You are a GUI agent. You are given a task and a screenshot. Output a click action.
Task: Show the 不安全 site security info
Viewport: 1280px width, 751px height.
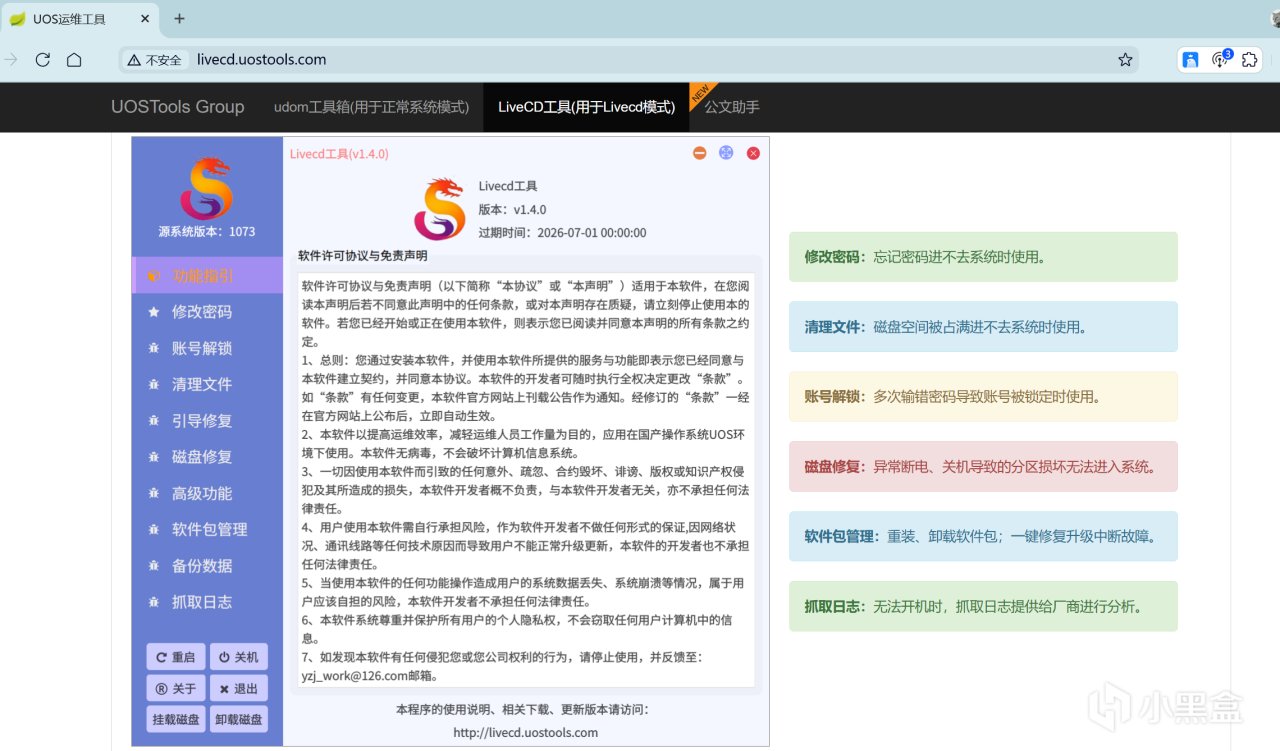(x=155, y=60)
